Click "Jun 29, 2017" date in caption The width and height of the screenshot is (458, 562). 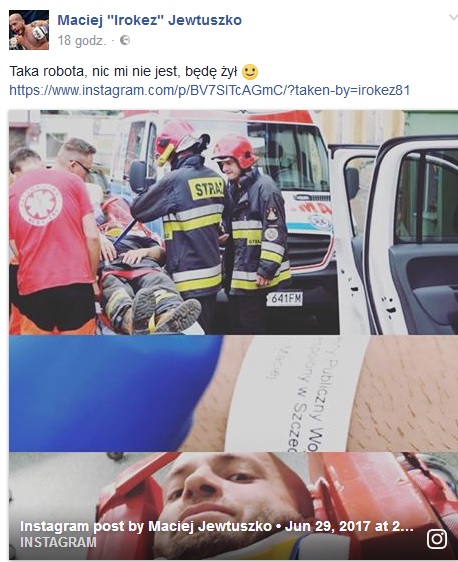(x=327, y=526)
